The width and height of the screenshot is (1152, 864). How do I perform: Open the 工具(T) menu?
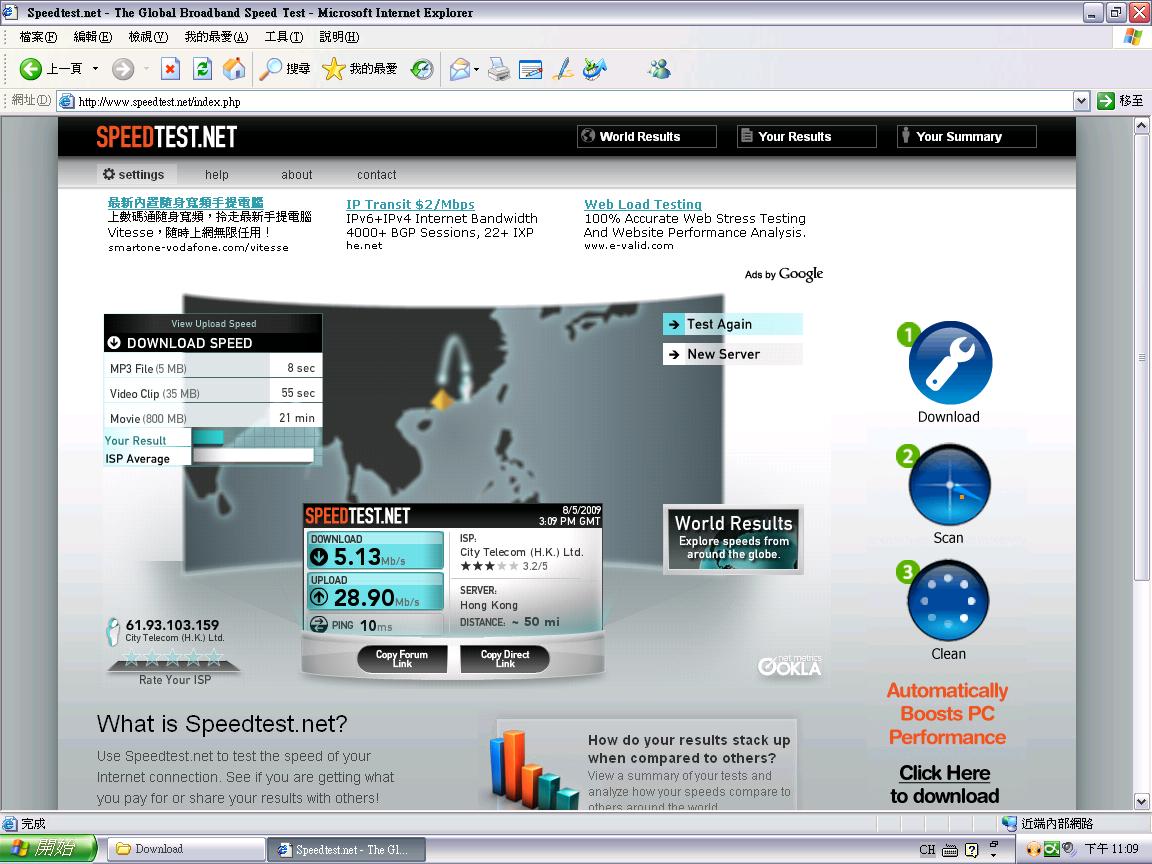[x=284, y=37]
